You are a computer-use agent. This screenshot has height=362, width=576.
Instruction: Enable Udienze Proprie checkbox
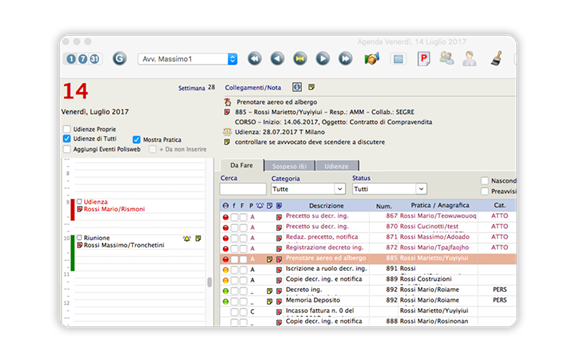[x=67, y=129]
